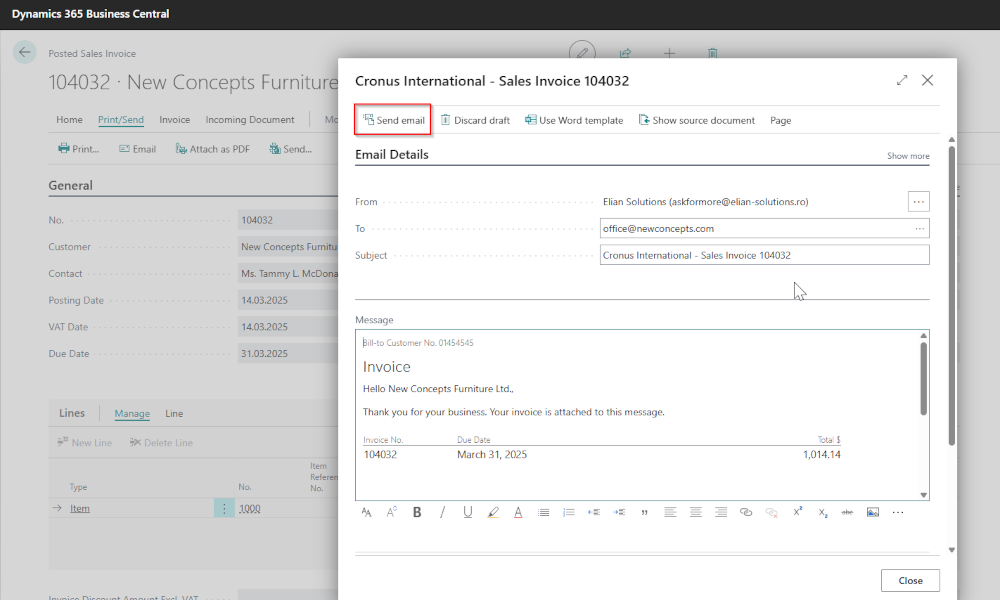Viewport: 1000px width, 600px height.
Task: Toggle underline formatting
Action: click(467, 512)
